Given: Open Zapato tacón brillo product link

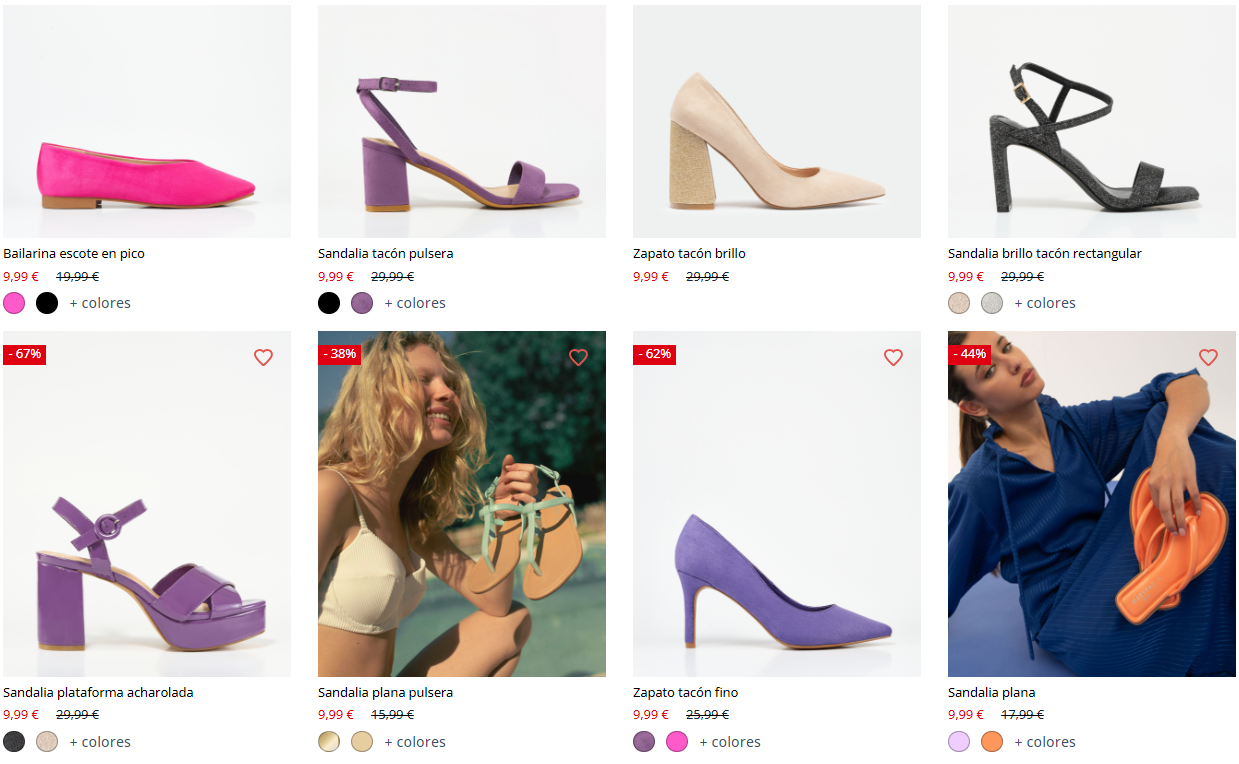Looking at the screenshot, I should click(689, 254).
